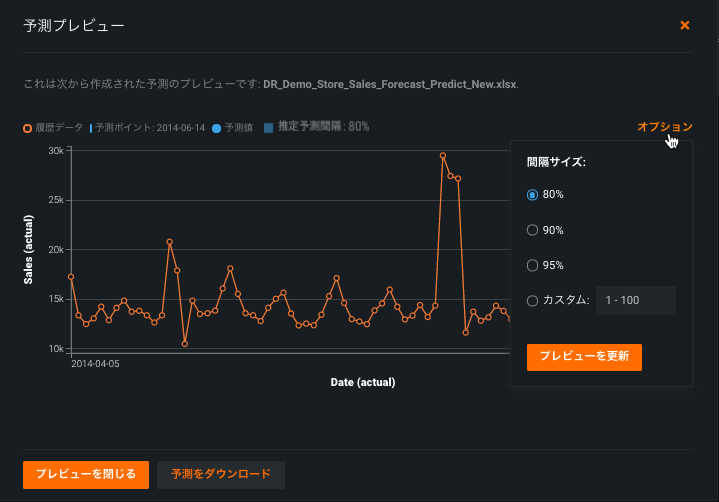Click the 推定予測間隔 legend square swatch
The width and height of the screenshot is (719, 502).
click(268, 128)
